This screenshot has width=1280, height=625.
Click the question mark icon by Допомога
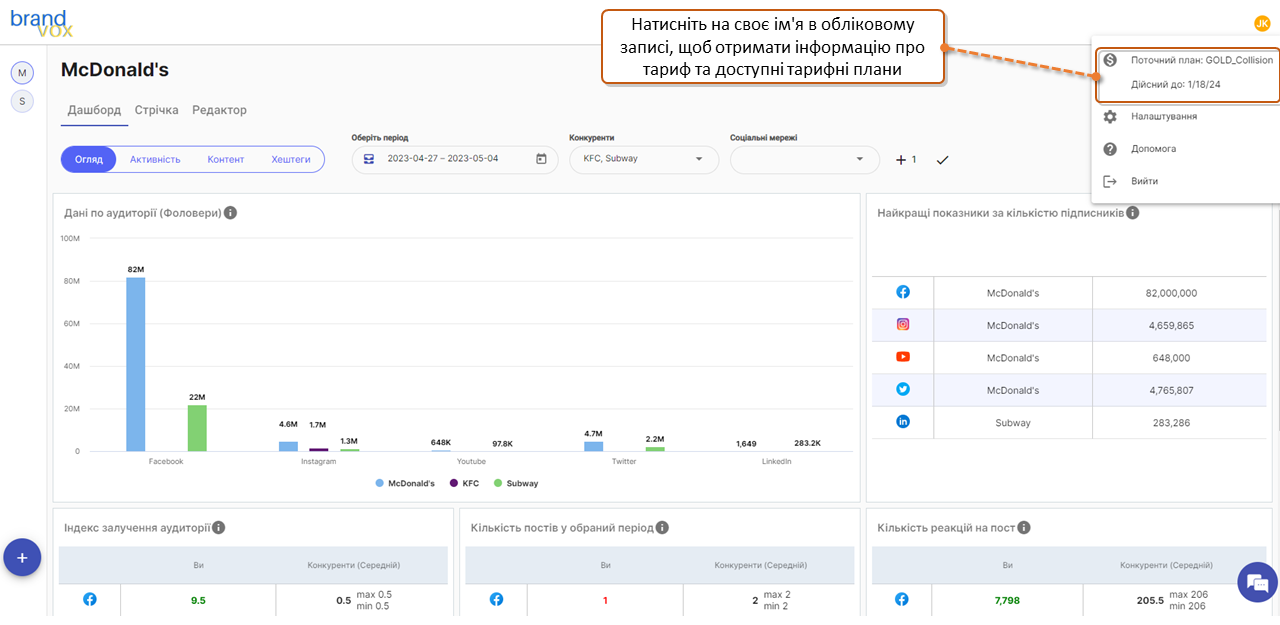(x=1110, y=149)
